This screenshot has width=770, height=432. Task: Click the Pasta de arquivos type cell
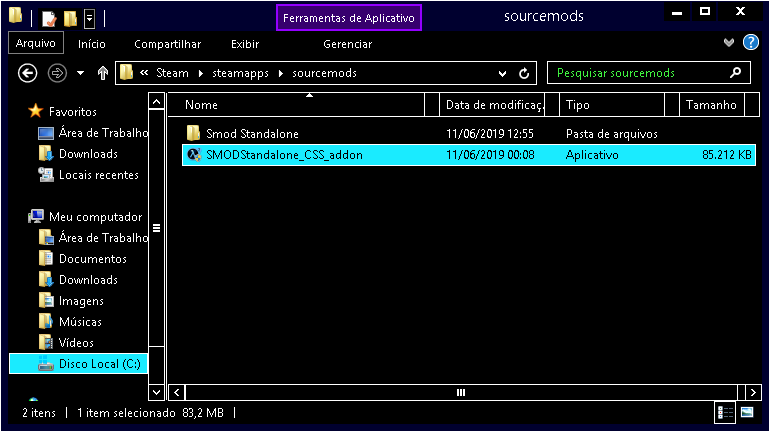click(x=611, y=134)
